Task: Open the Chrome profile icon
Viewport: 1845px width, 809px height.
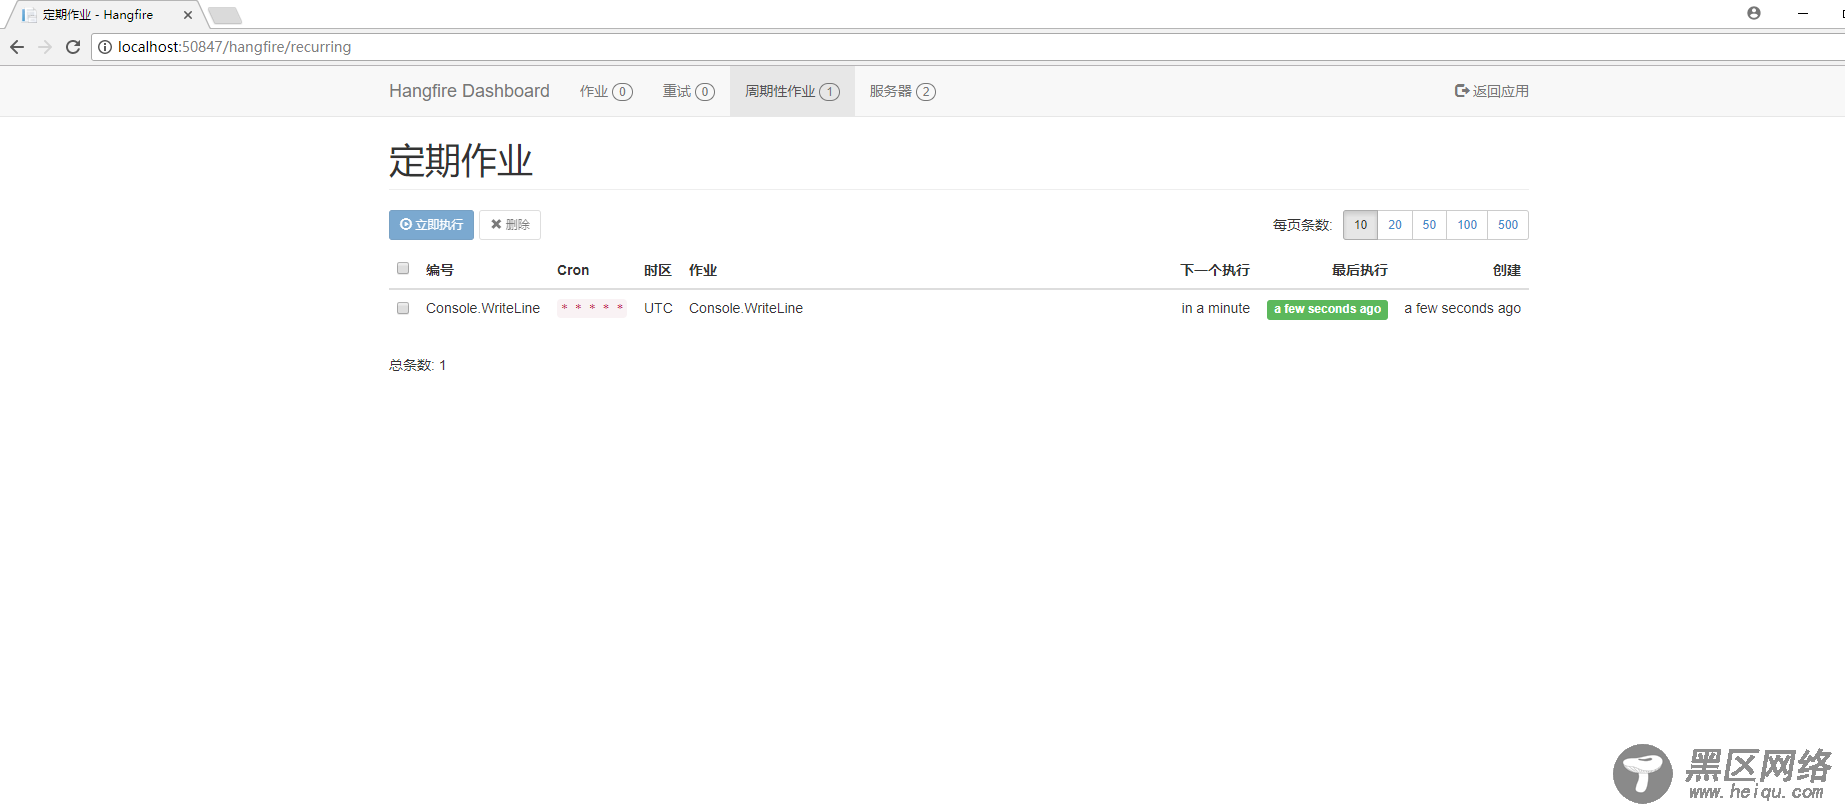Action: (1754, 13)
